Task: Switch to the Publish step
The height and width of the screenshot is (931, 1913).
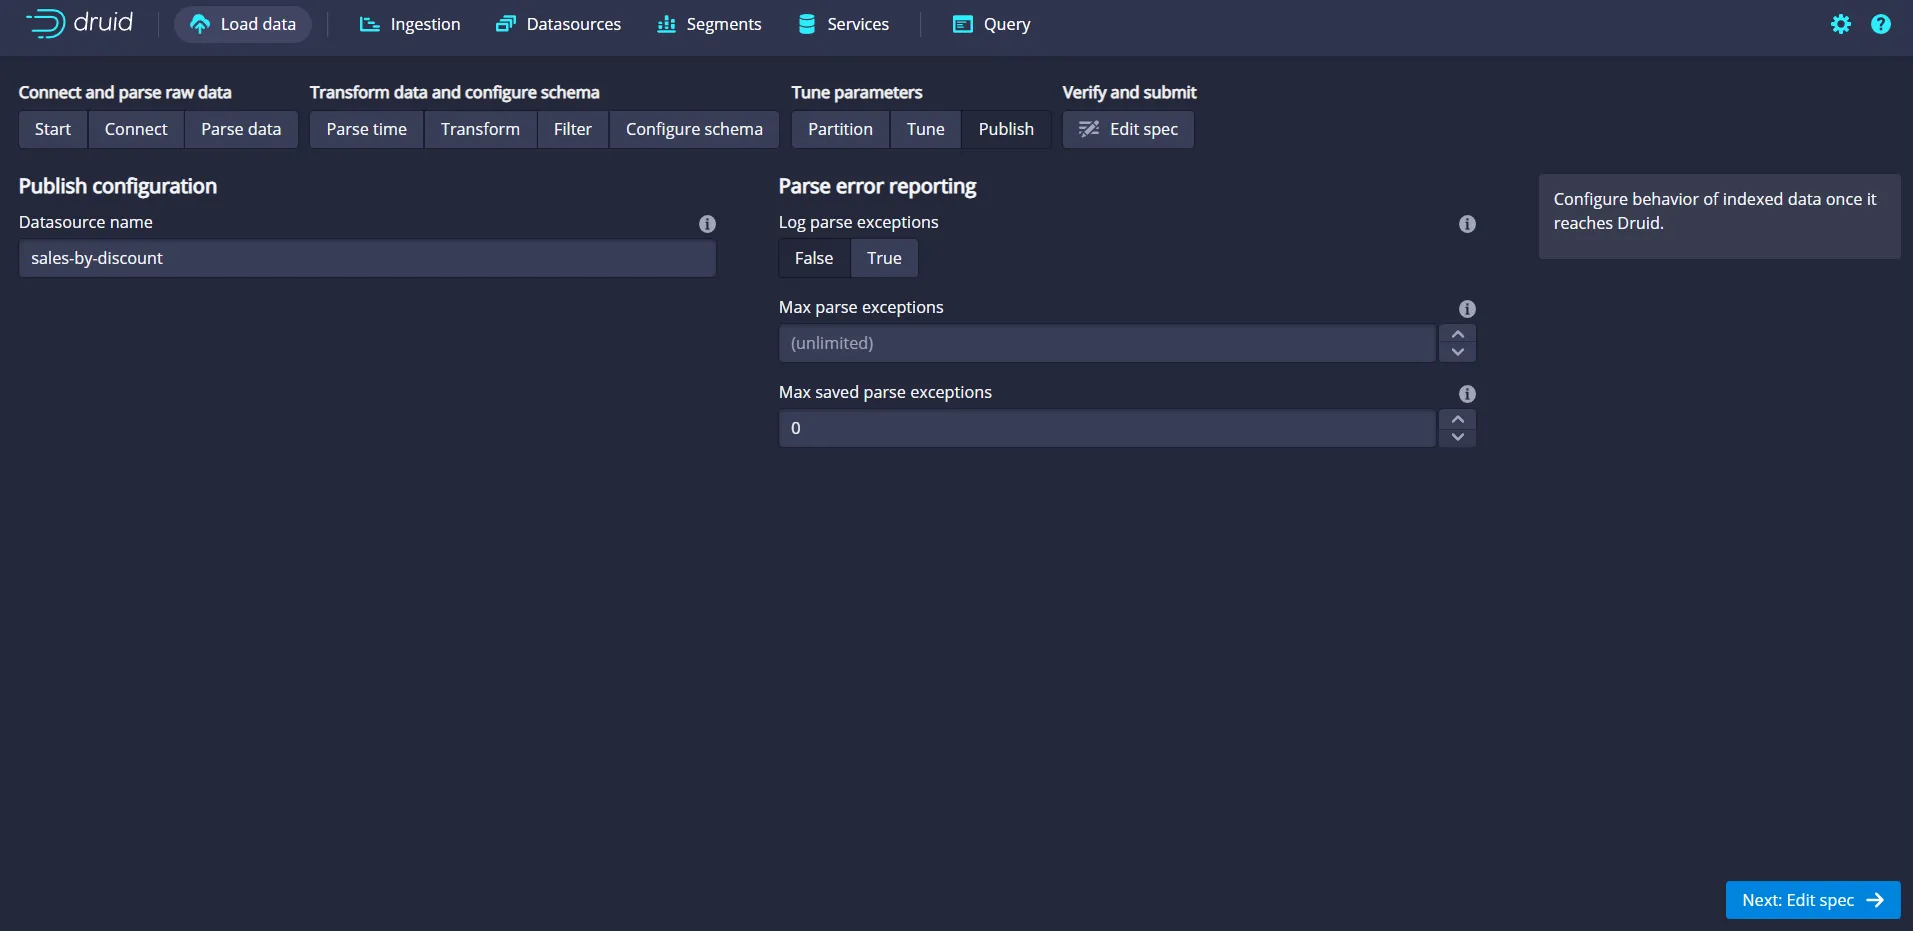Action: (1006, 129)
